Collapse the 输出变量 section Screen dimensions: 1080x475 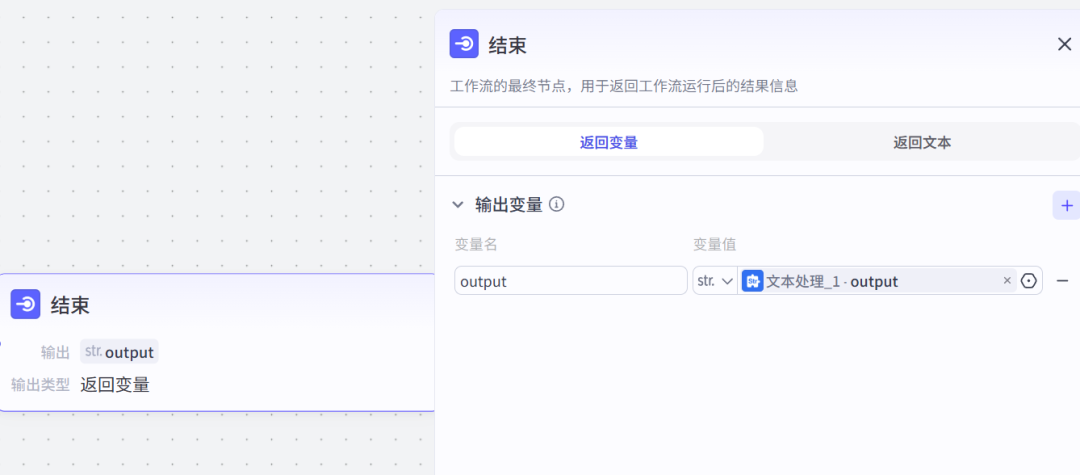[x=457, y=204]
